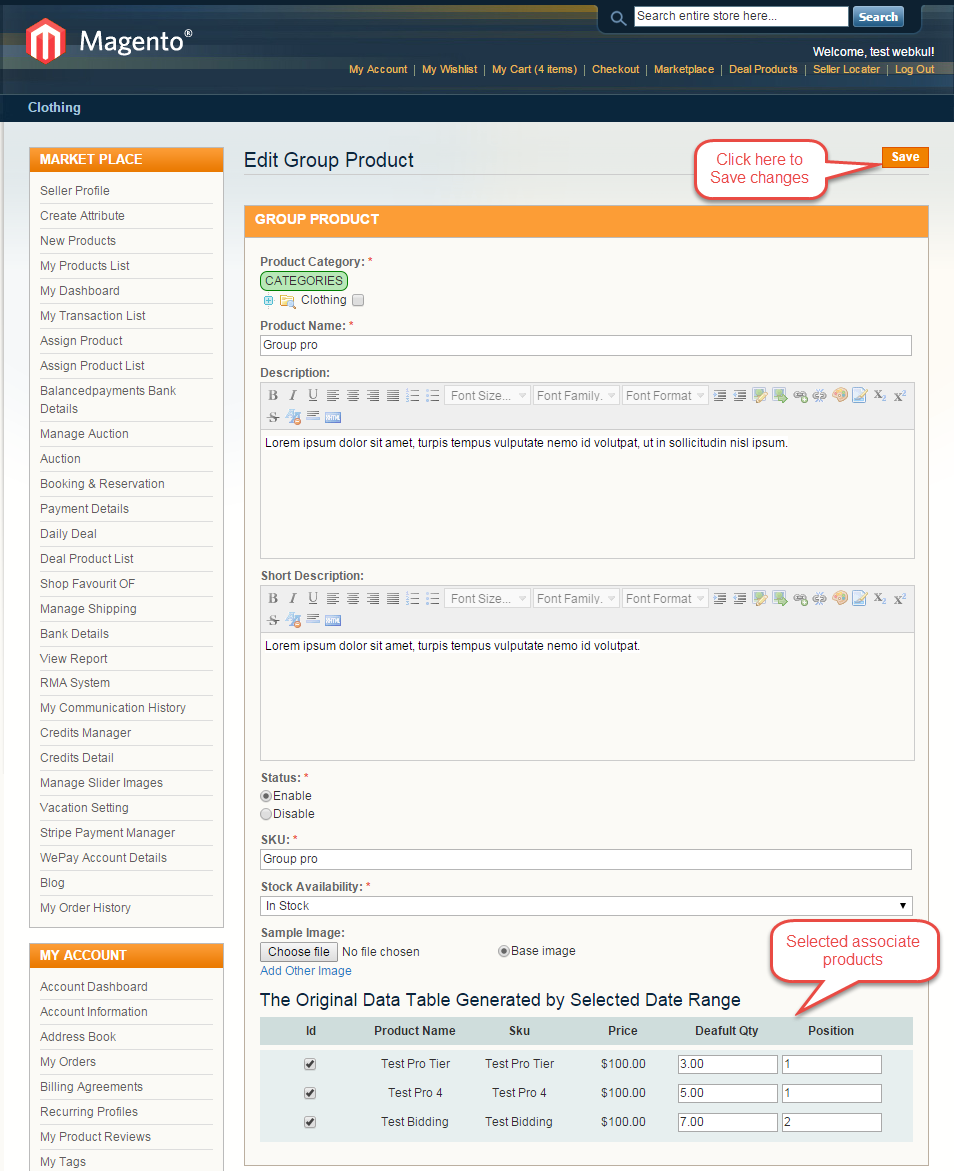Pick text color in Short Description toolbar
Image resolution: width=954 pixels, height=1171 pixels.
click(840, 599)
